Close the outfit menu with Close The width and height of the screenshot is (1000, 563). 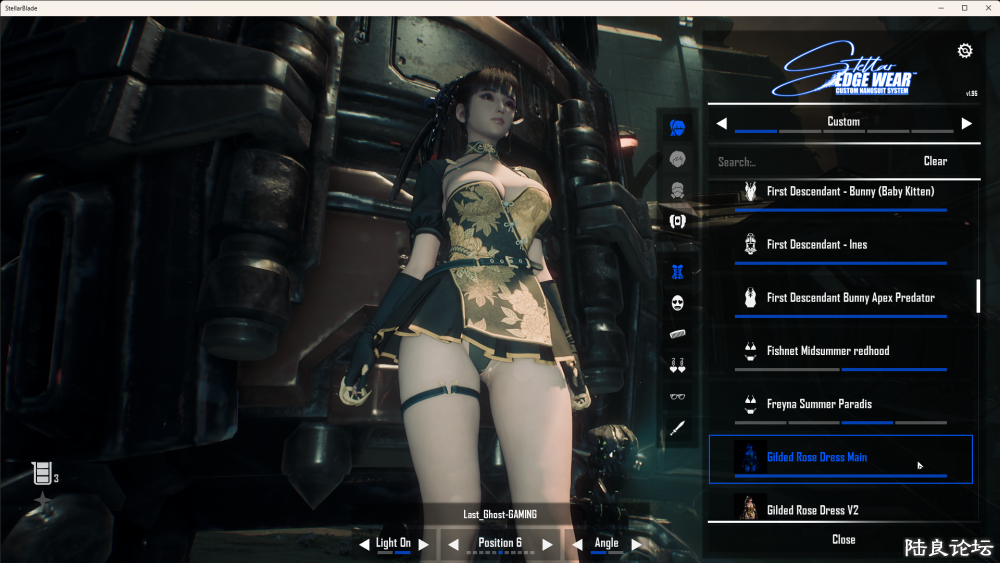844,539
